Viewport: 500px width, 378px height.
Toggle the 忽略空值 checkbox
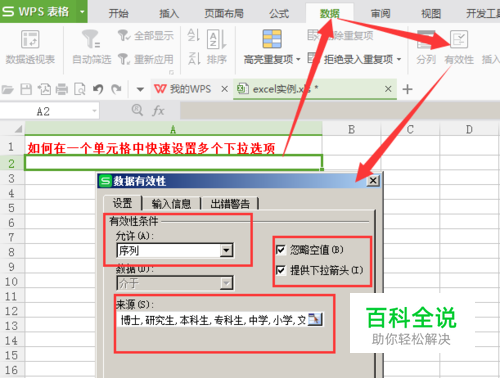pos(281,249)
